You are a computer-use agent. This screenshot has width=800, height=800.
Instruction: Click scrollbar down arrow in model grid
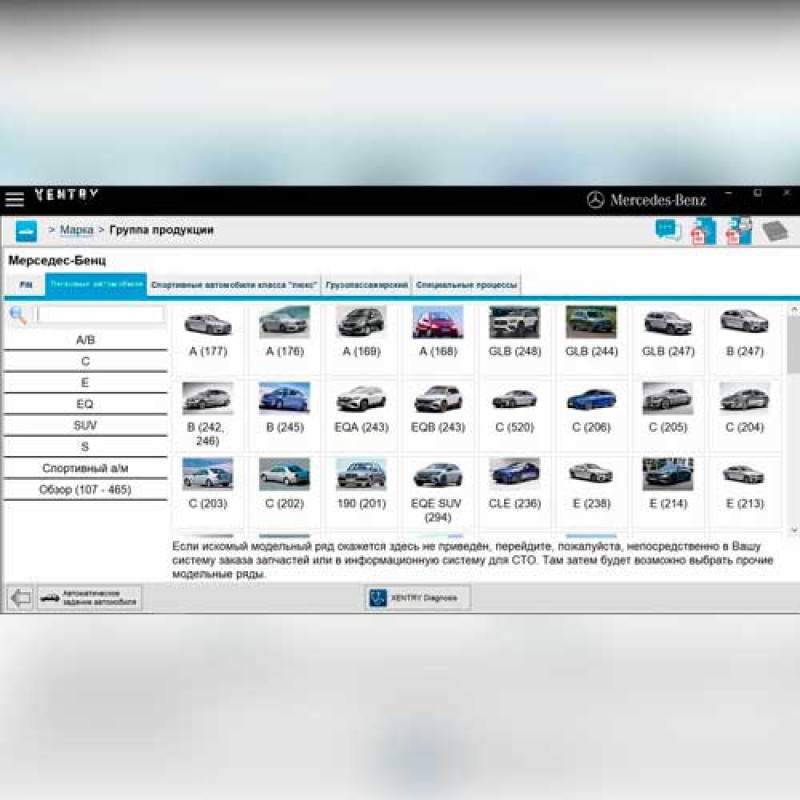[x=794, y=531]
